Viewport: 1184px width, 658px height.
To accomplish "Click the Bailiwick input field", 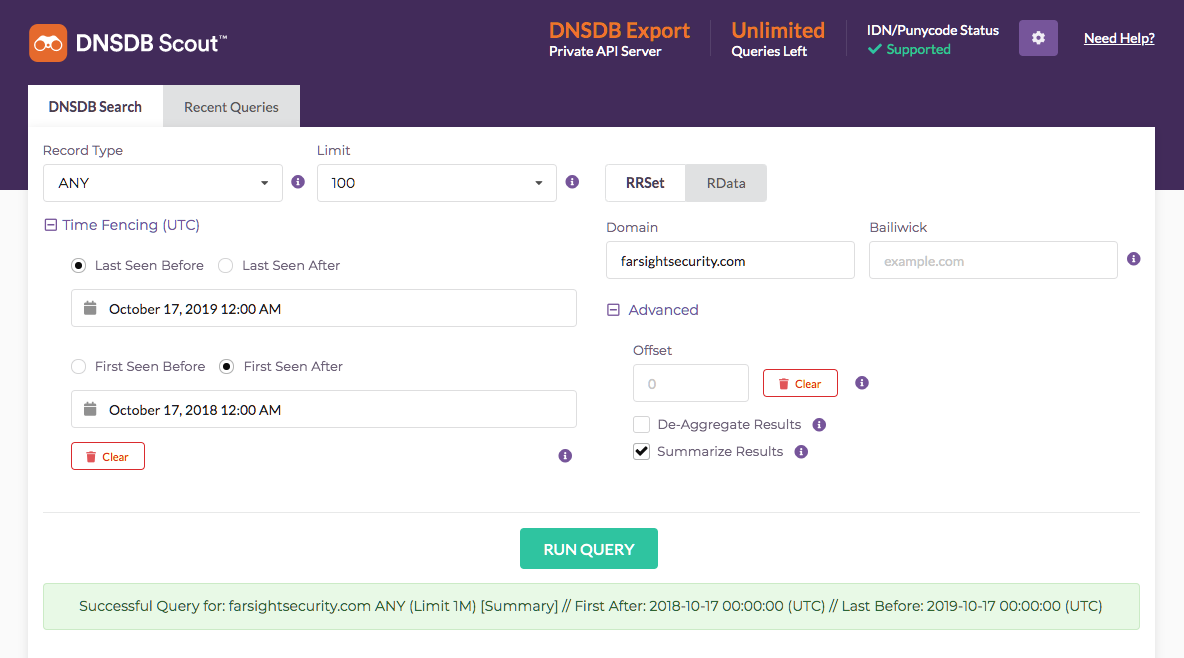I will tap(993, 261).
